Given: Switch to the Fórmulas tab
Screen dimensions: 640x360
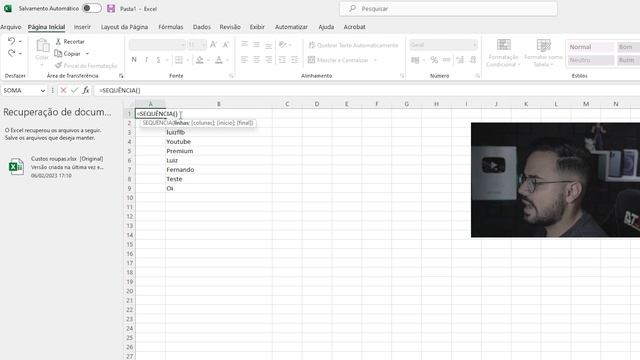Looking at the screenshot, I should click(171, 27).
